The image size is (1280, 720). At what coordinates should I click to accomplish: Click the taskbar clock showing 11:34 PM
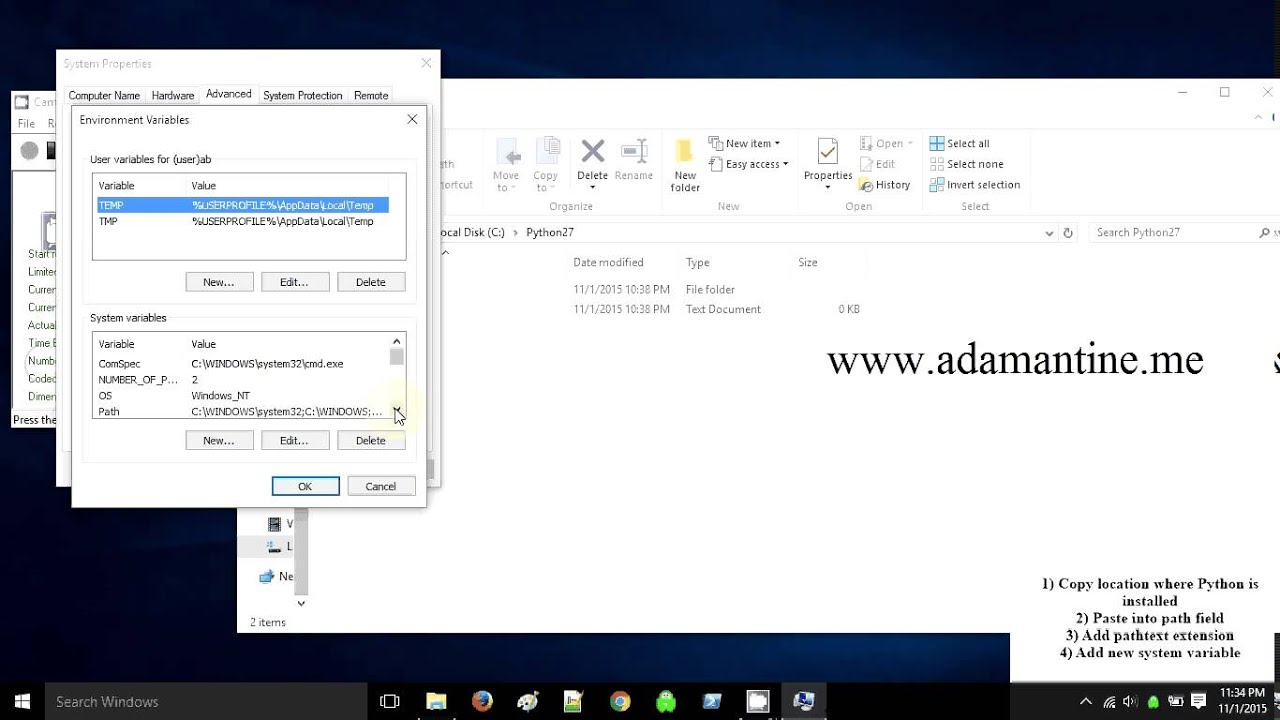click(x=1243, y=700)
